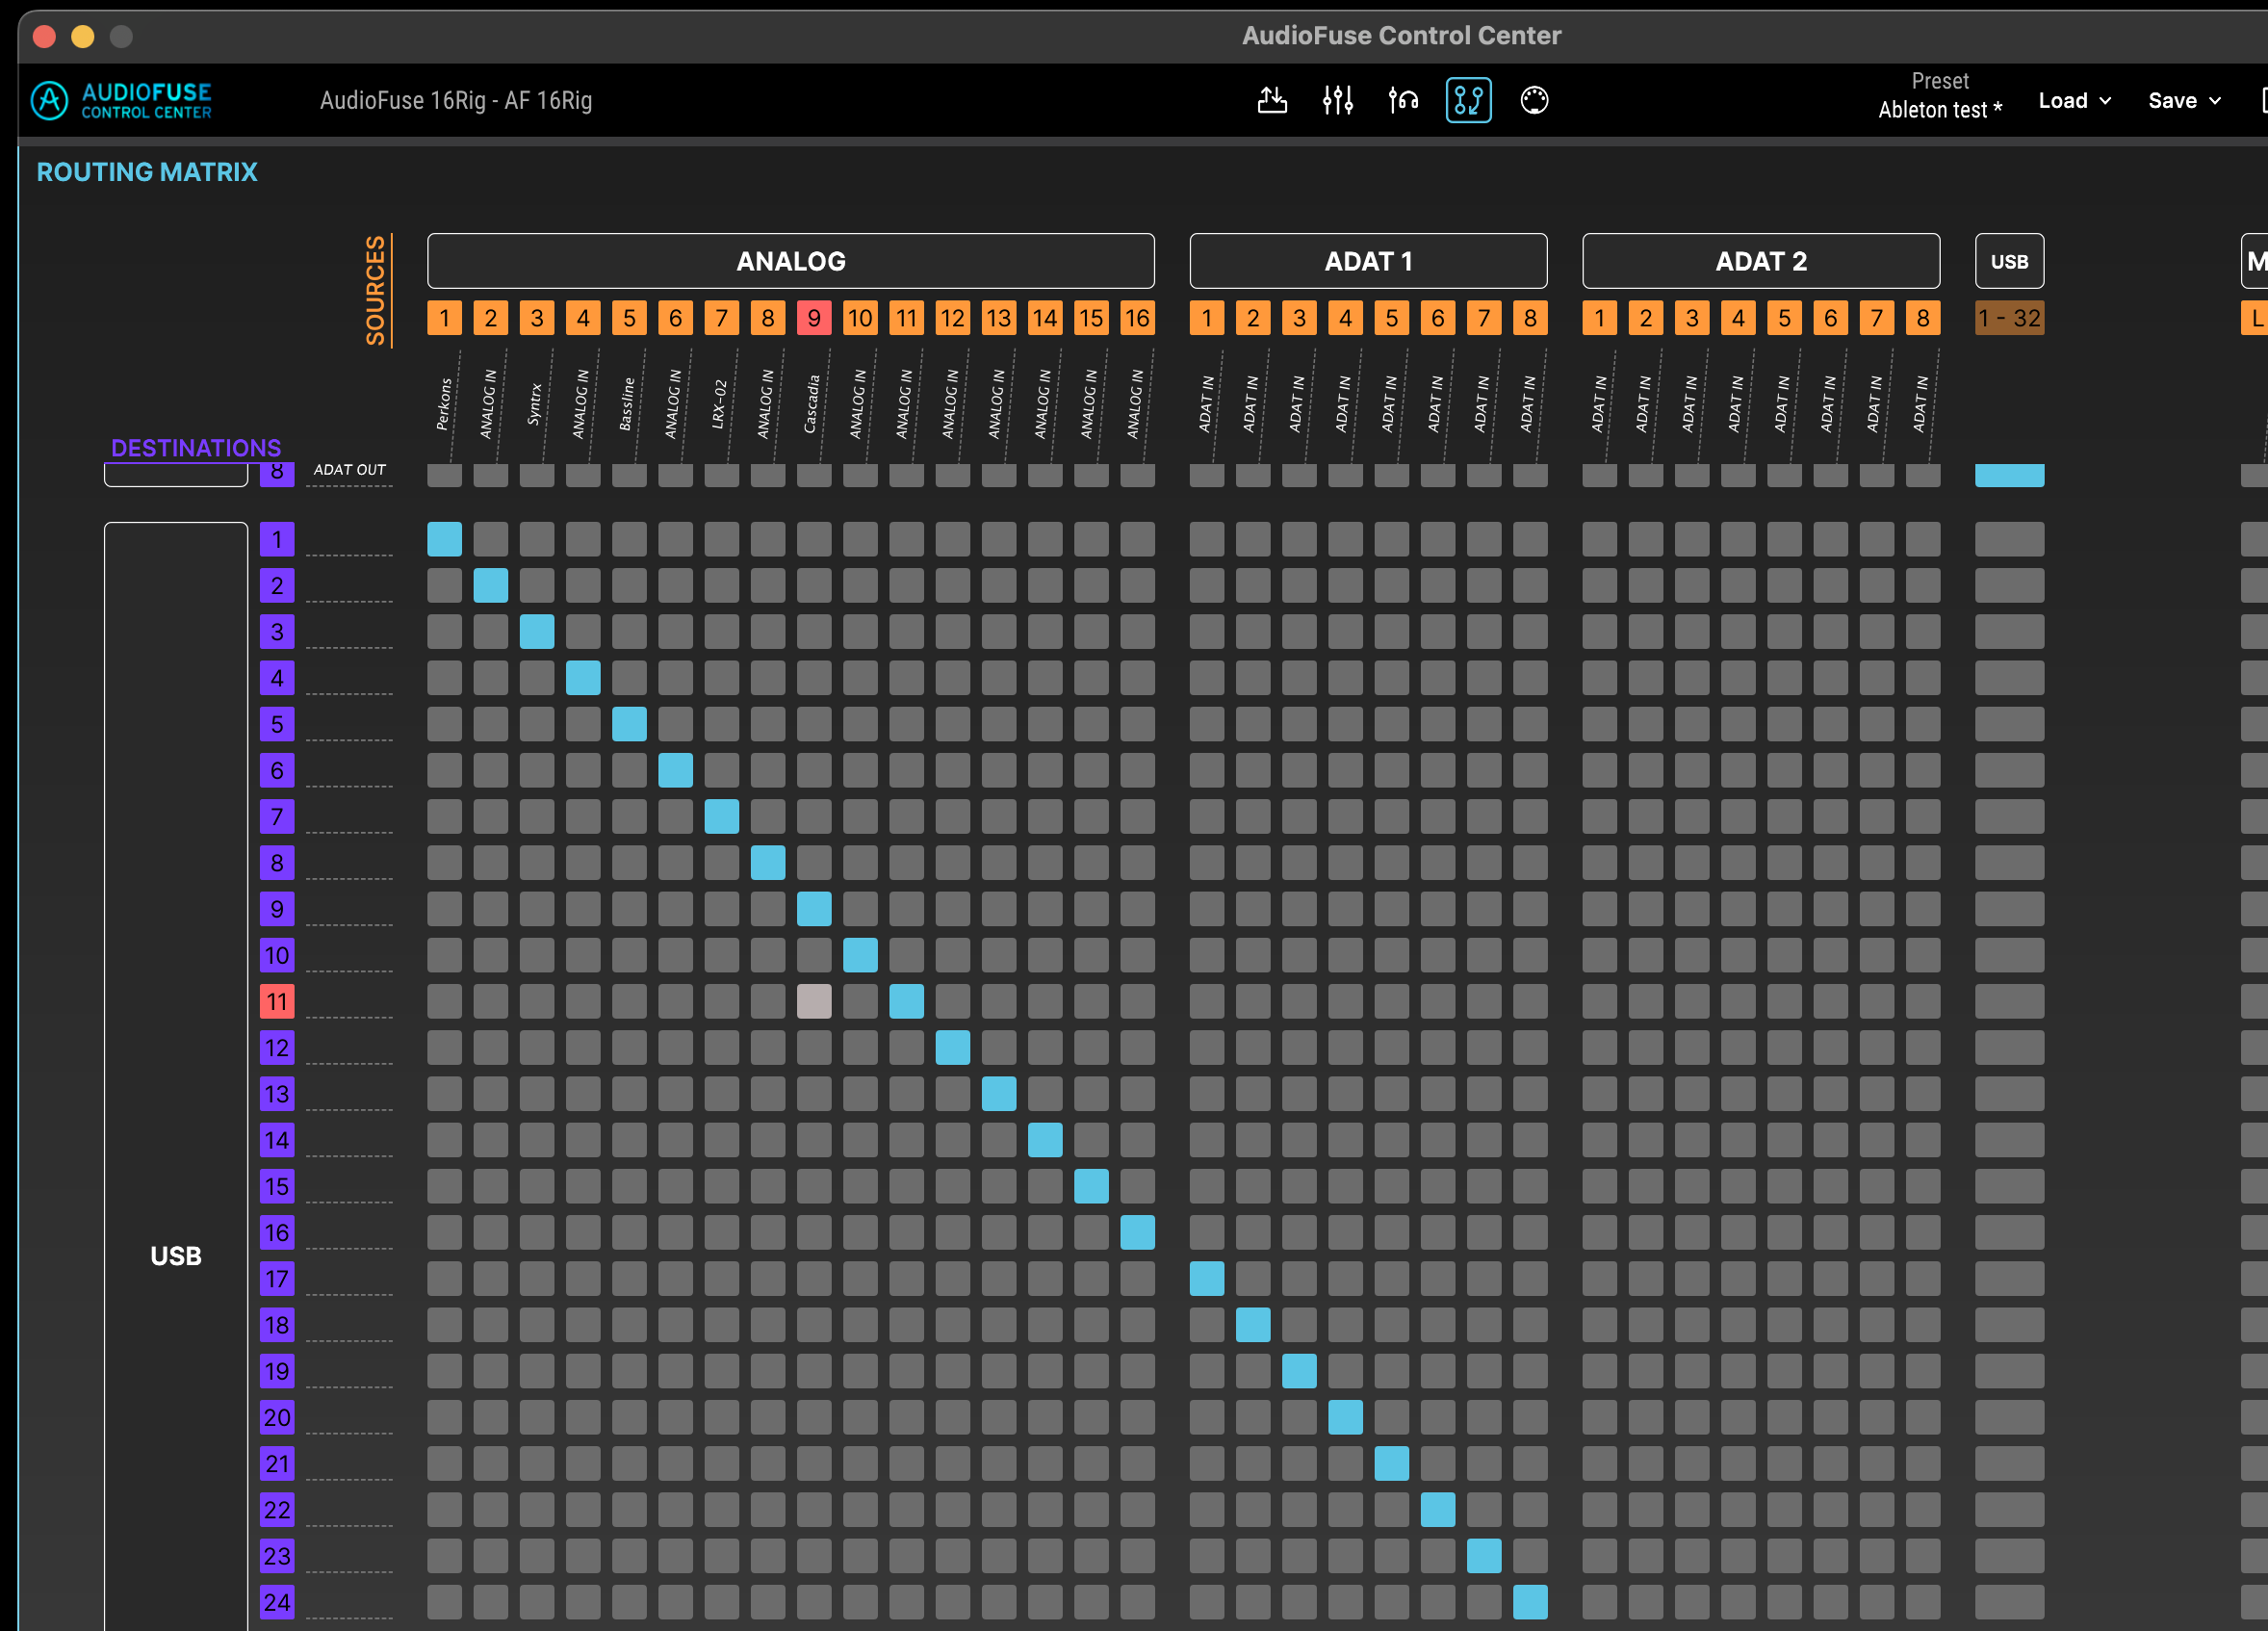2268x1631 pixels.
Task: Select USB destination number 20
Action: (x=277, y=1417)
